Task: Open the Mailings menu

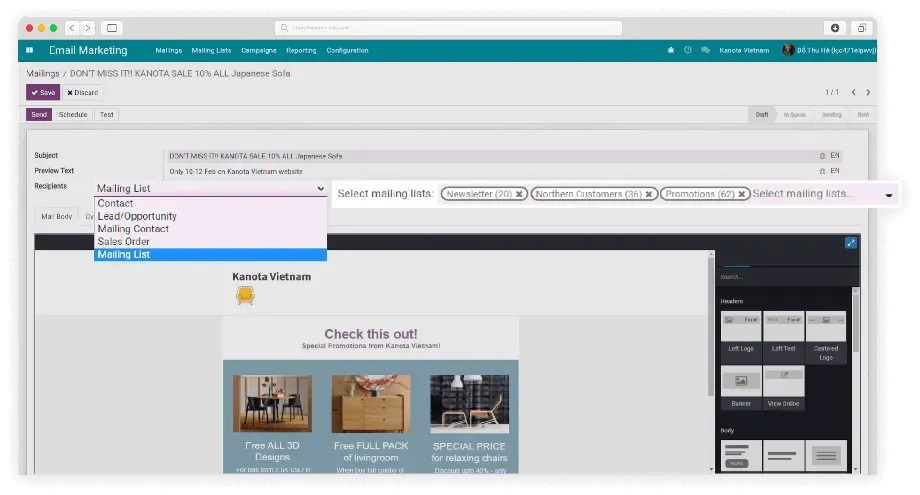Action: click(x=168, y=50)
